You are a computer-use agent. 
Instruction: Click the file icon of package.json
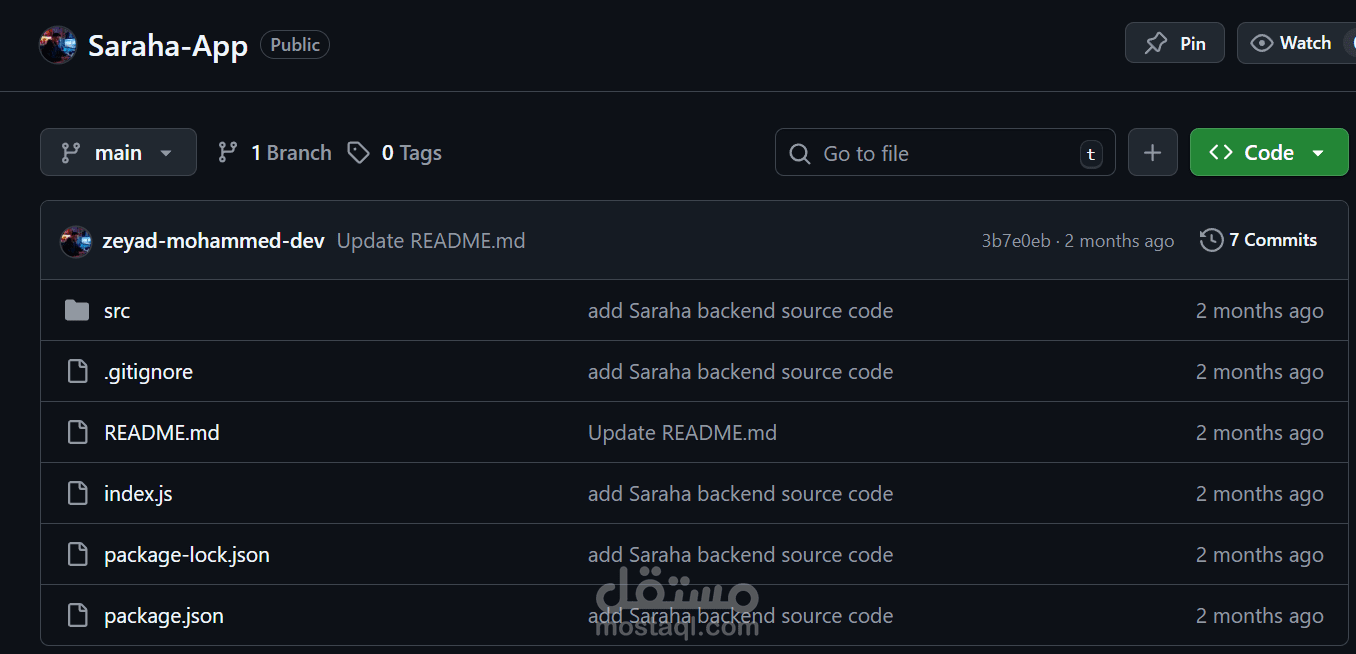tap(77, 616)
